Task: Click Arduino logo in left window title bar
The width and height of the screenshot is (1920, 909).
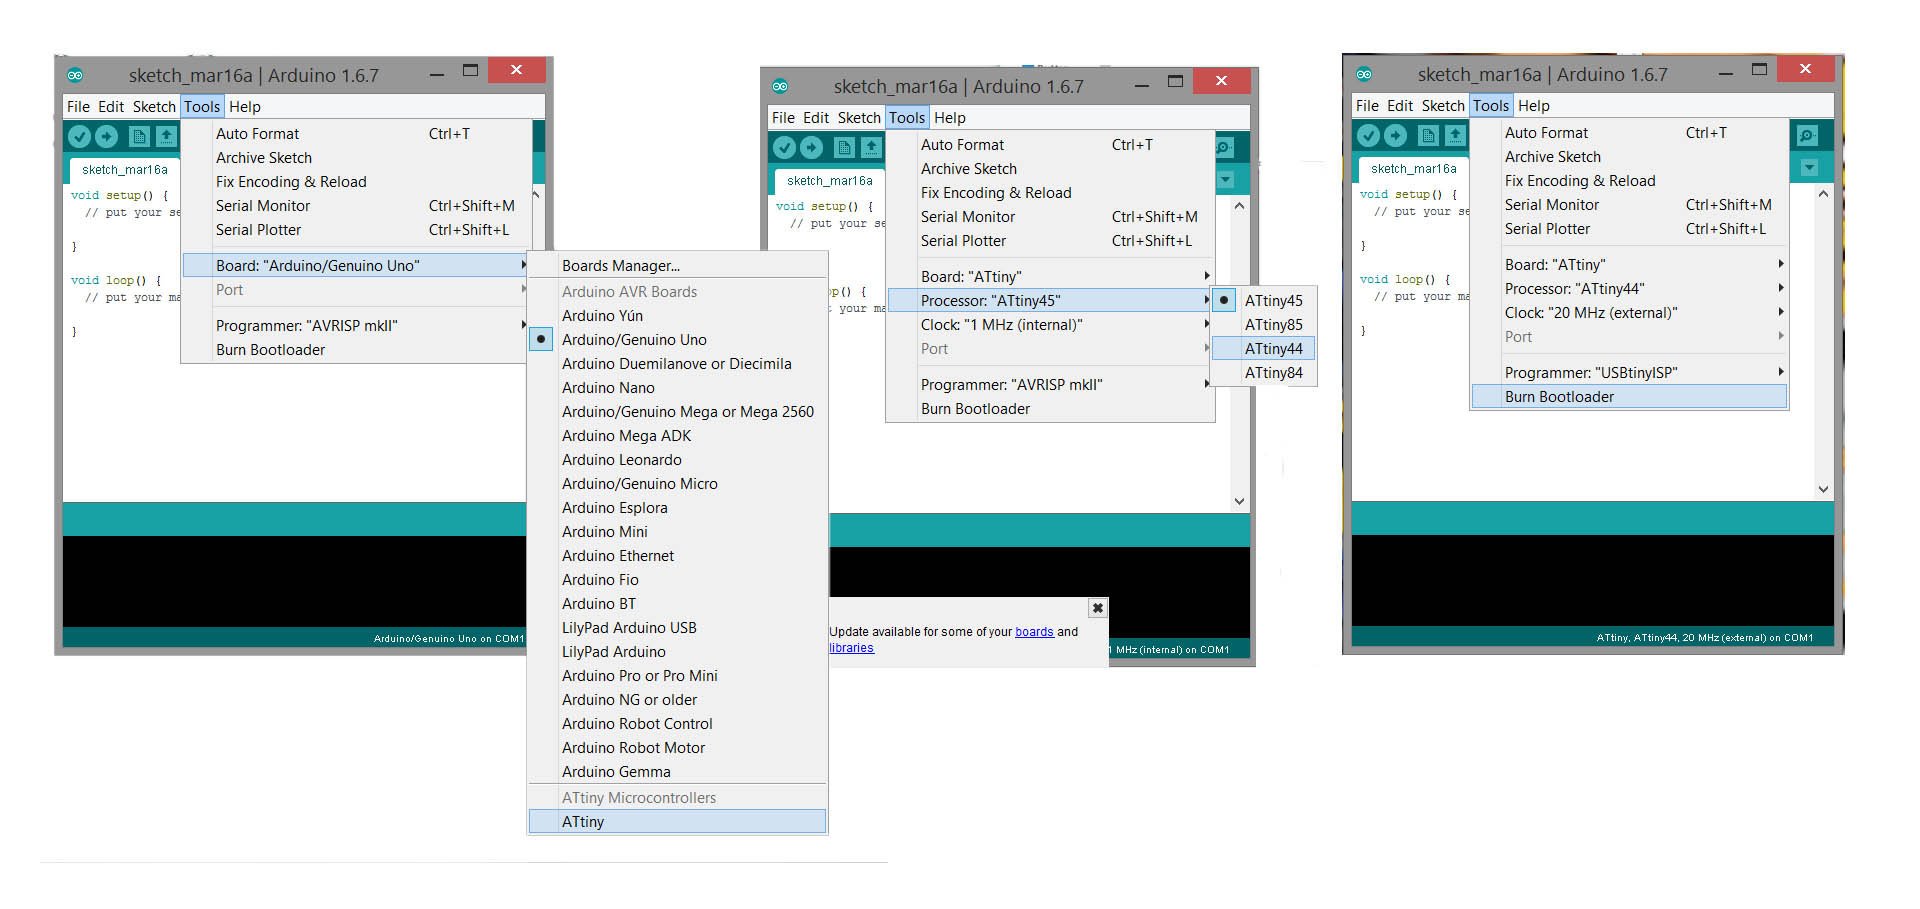Action: point(75,75)
